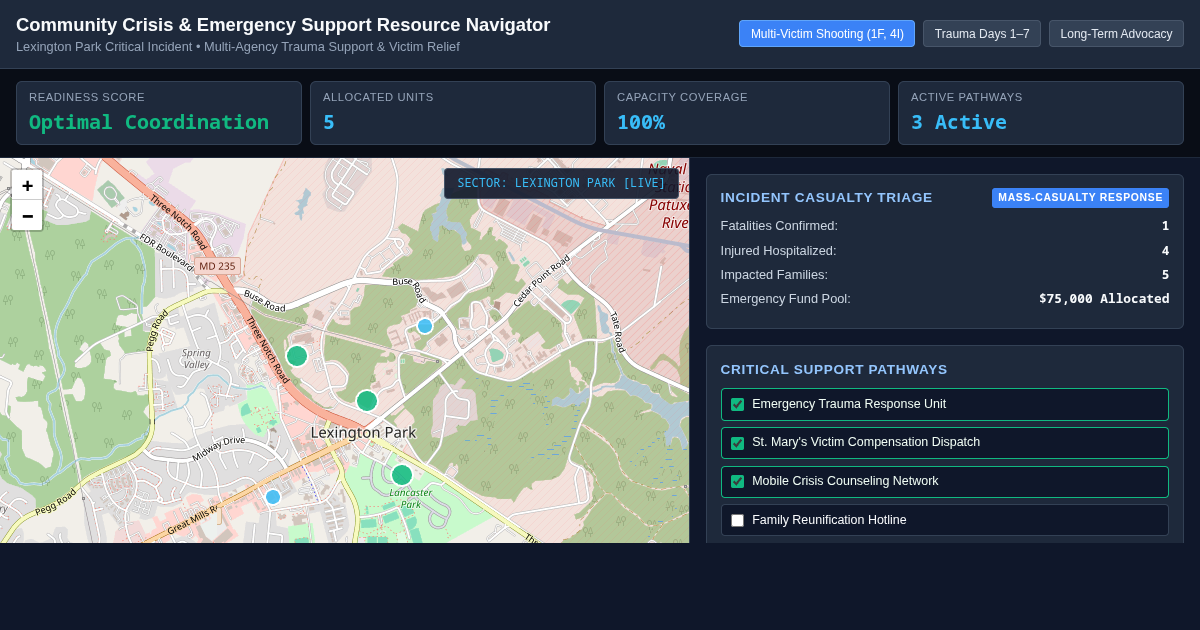The image size is (1200, 630).
Task: Click blue marker near Buse Road
Action: tap(425, 326)
